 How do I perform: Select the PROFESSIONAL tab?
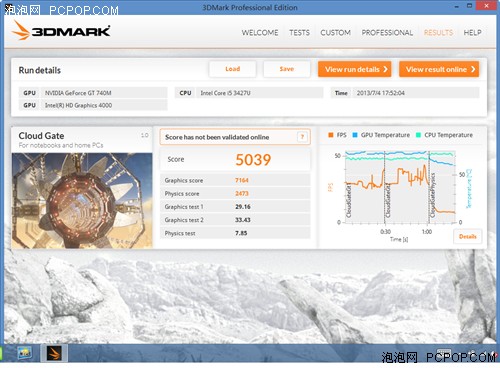[387, 33]
